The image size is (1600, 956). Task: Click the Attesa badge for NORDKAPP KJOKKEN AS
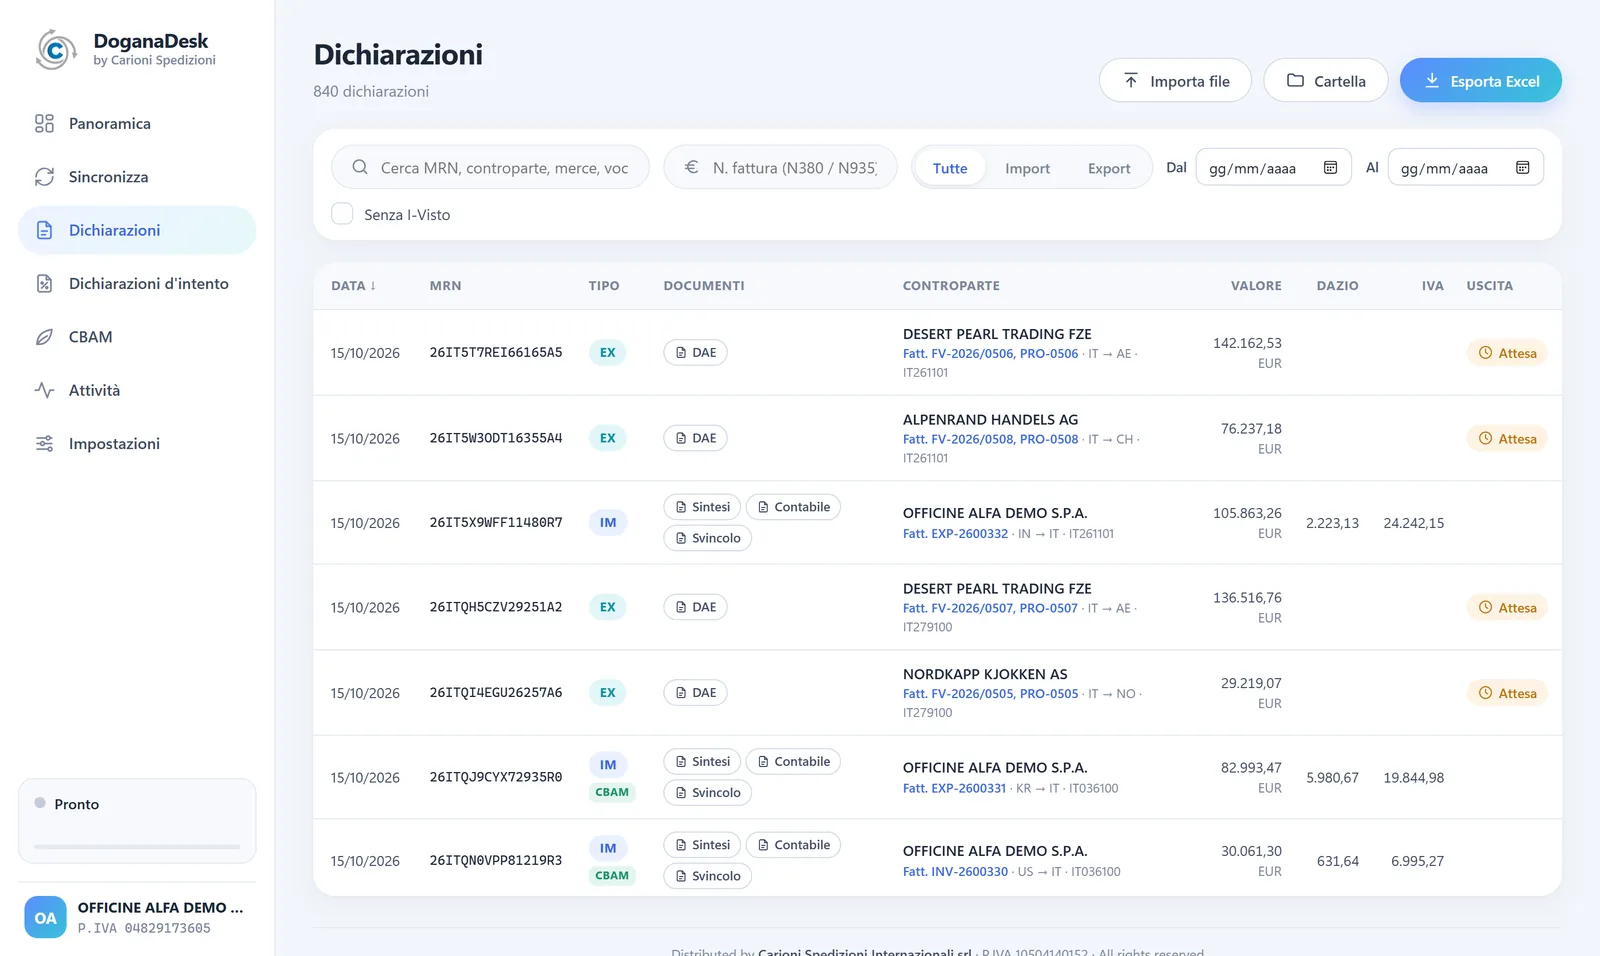[x=1507, y=693]
